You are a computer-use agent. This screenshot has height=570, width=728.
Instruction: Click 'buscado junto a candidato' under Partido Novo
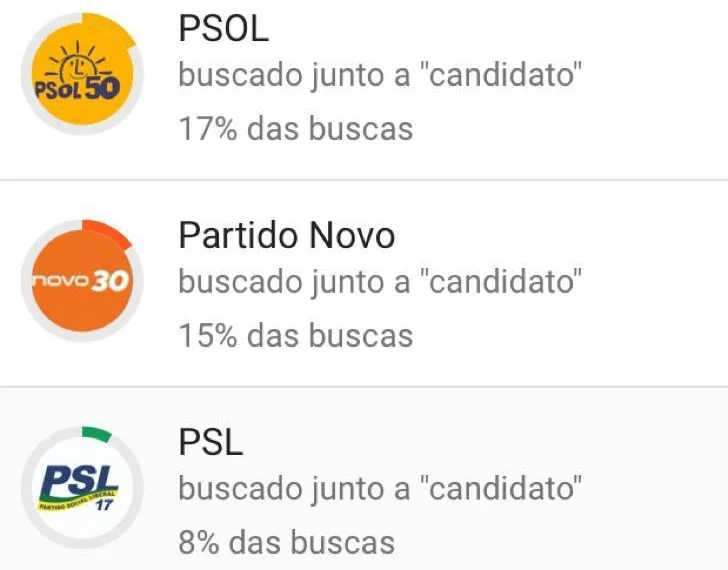point(380,282)
